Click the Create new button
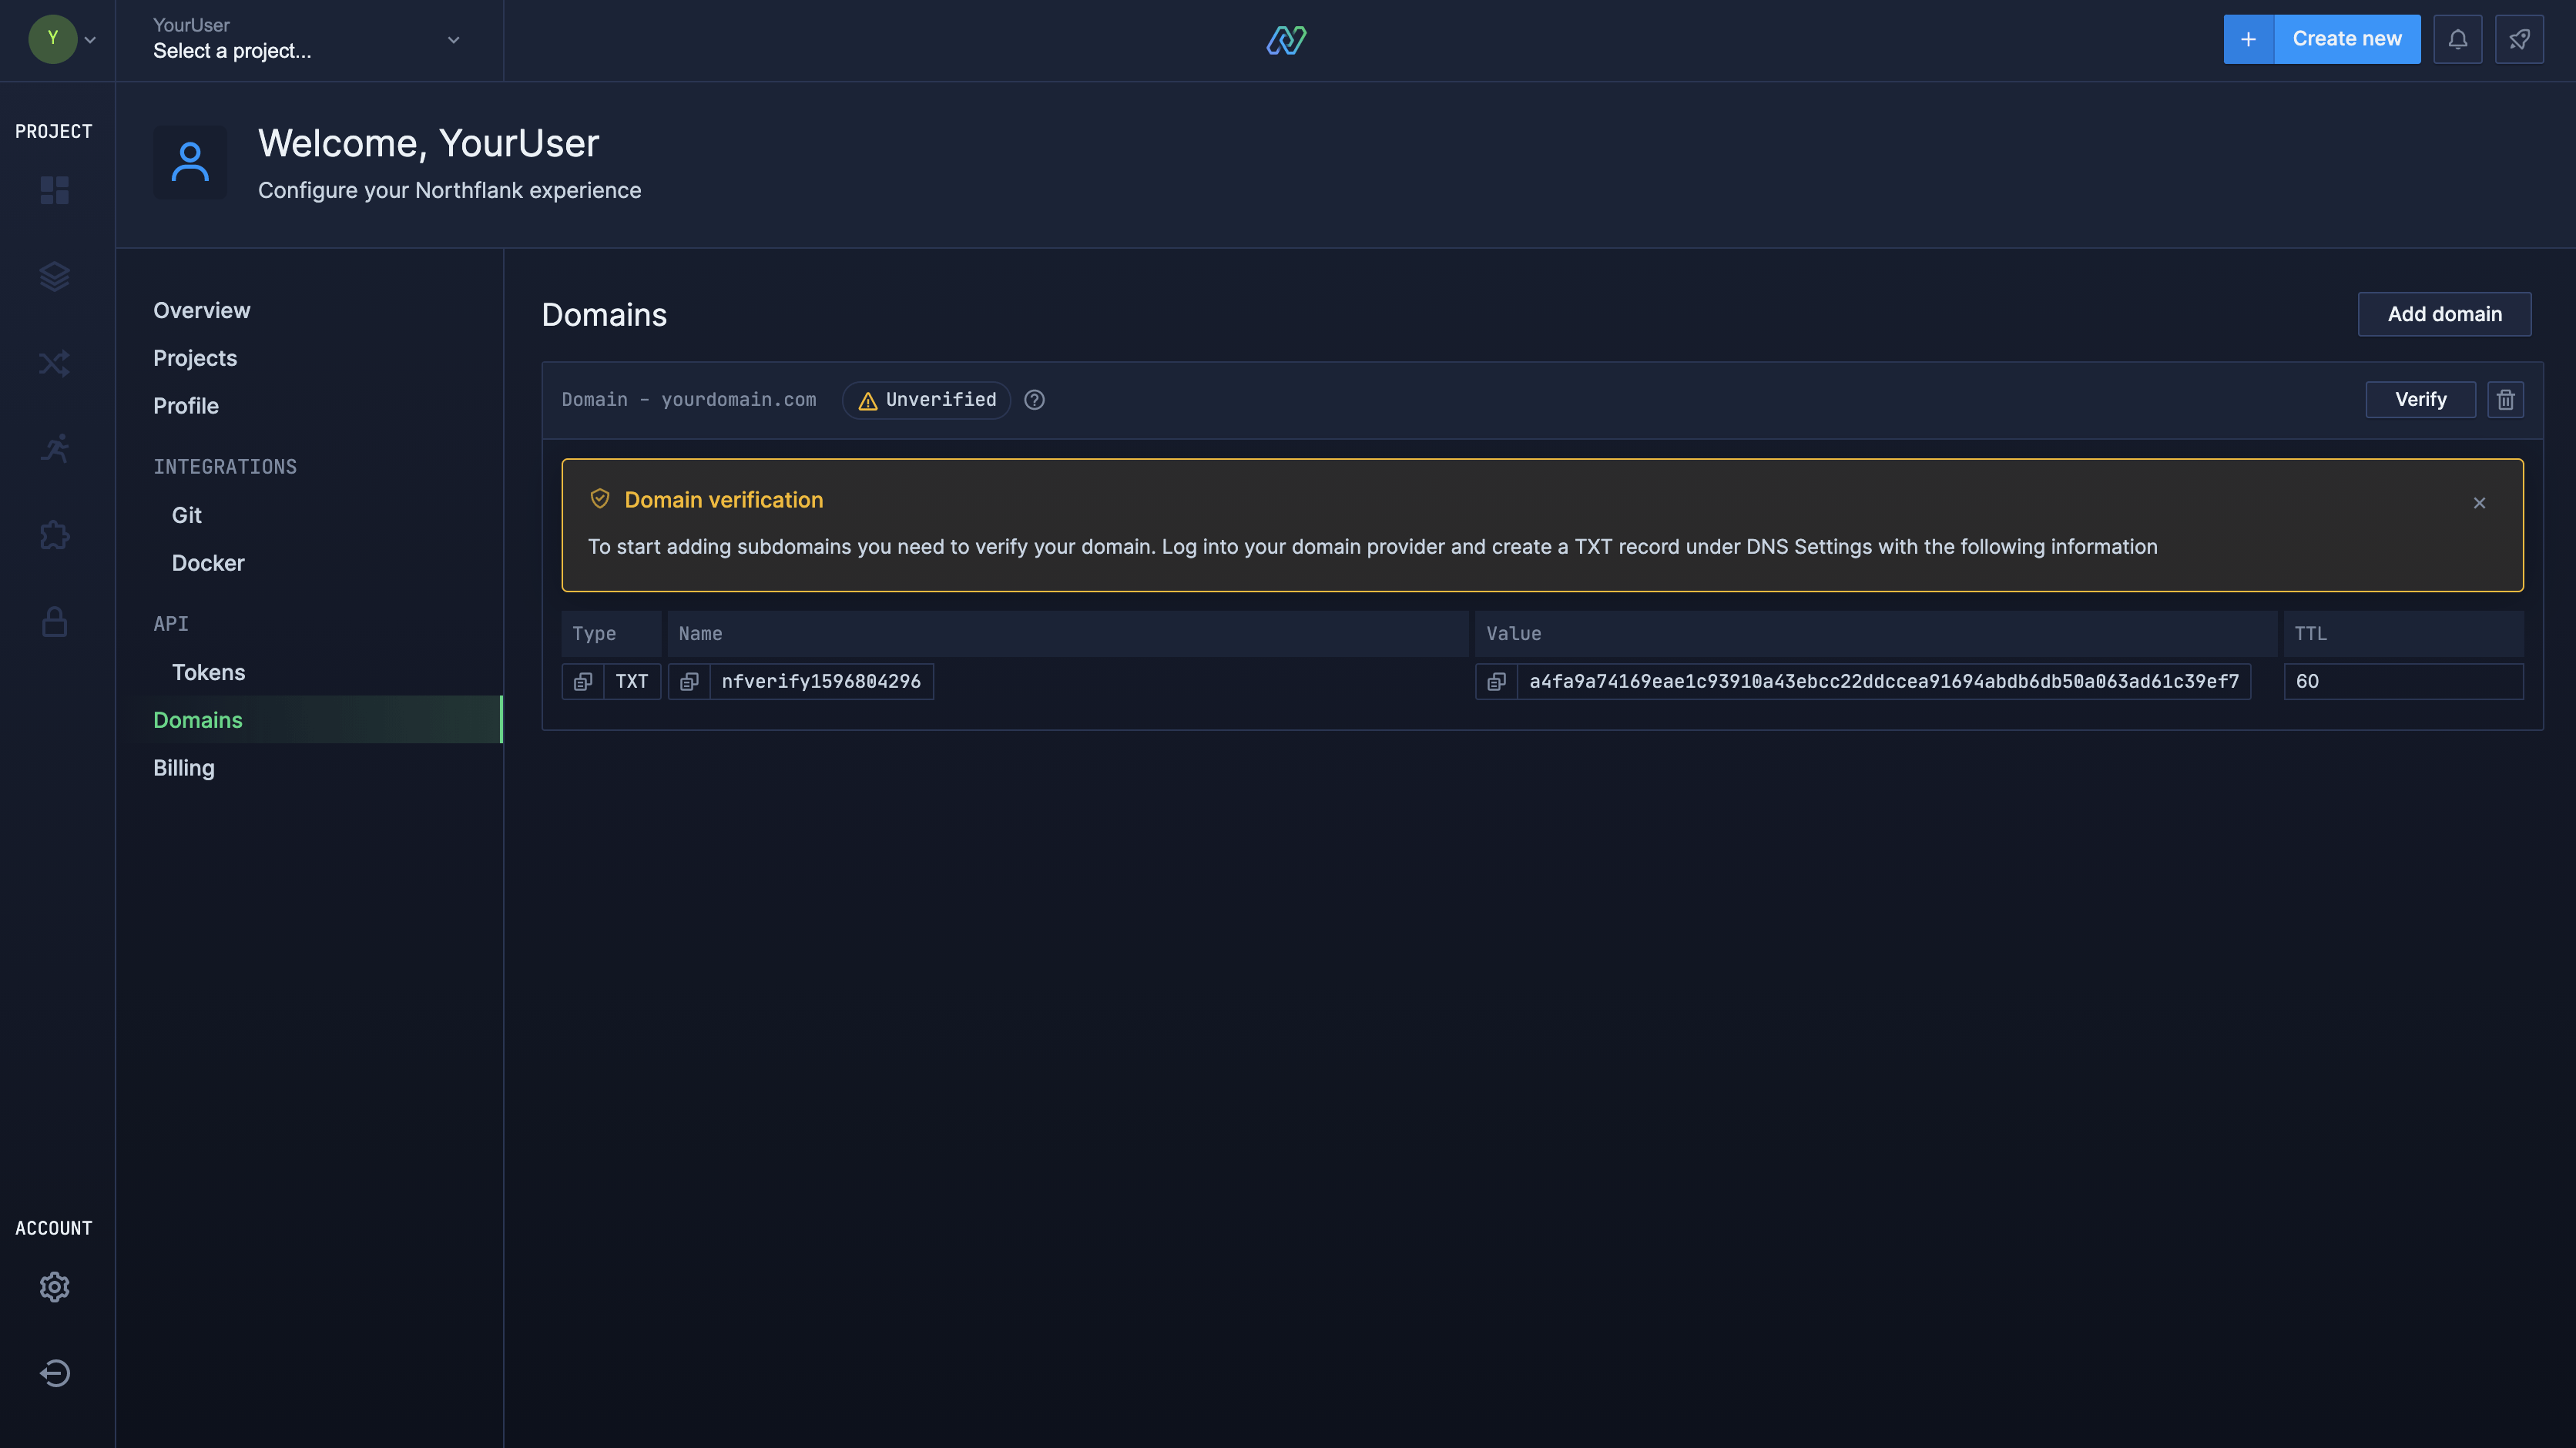Viewport: 2576px width, 1448px height. 2347,39
